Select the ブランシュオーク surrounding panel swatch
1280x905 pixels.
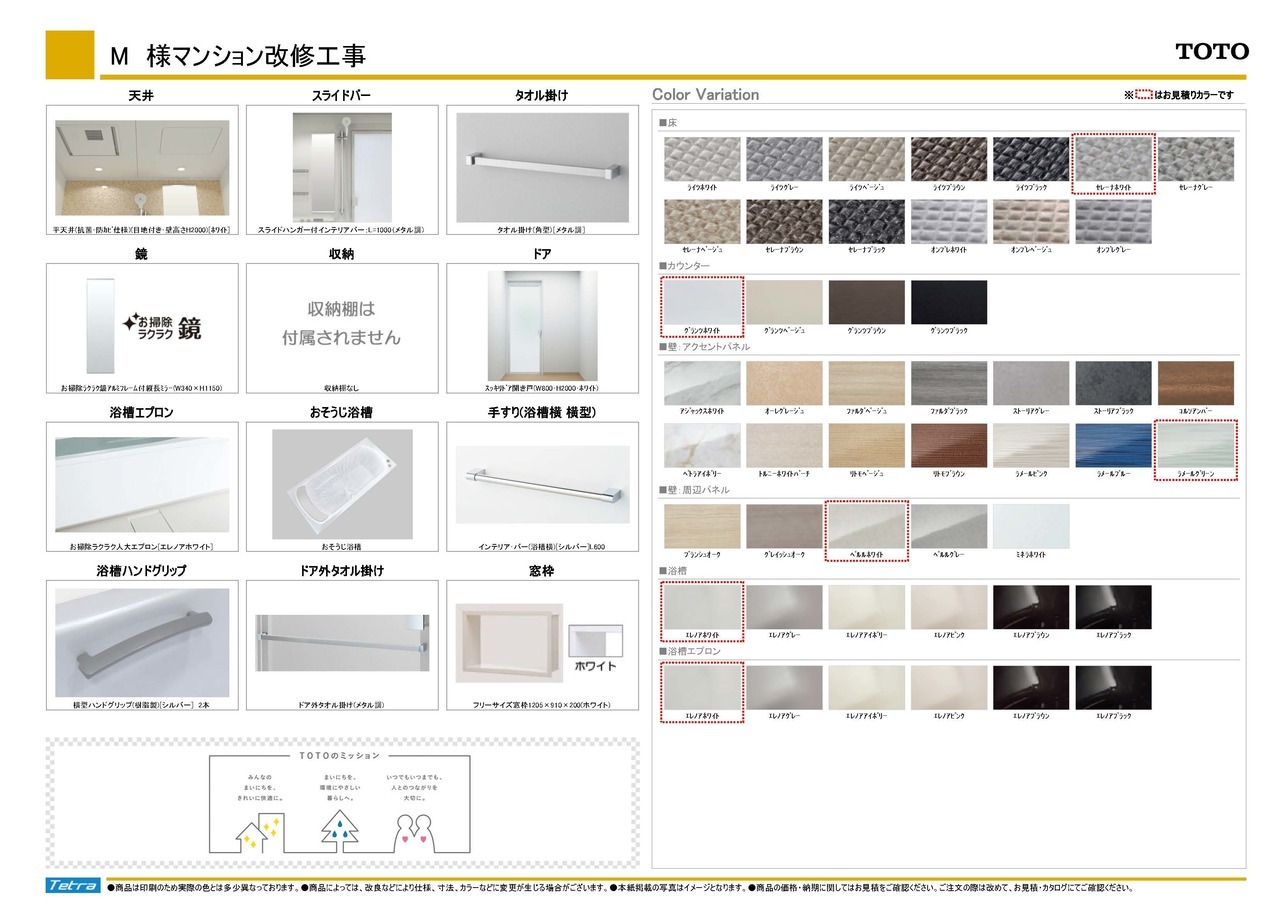coord(702,526)
